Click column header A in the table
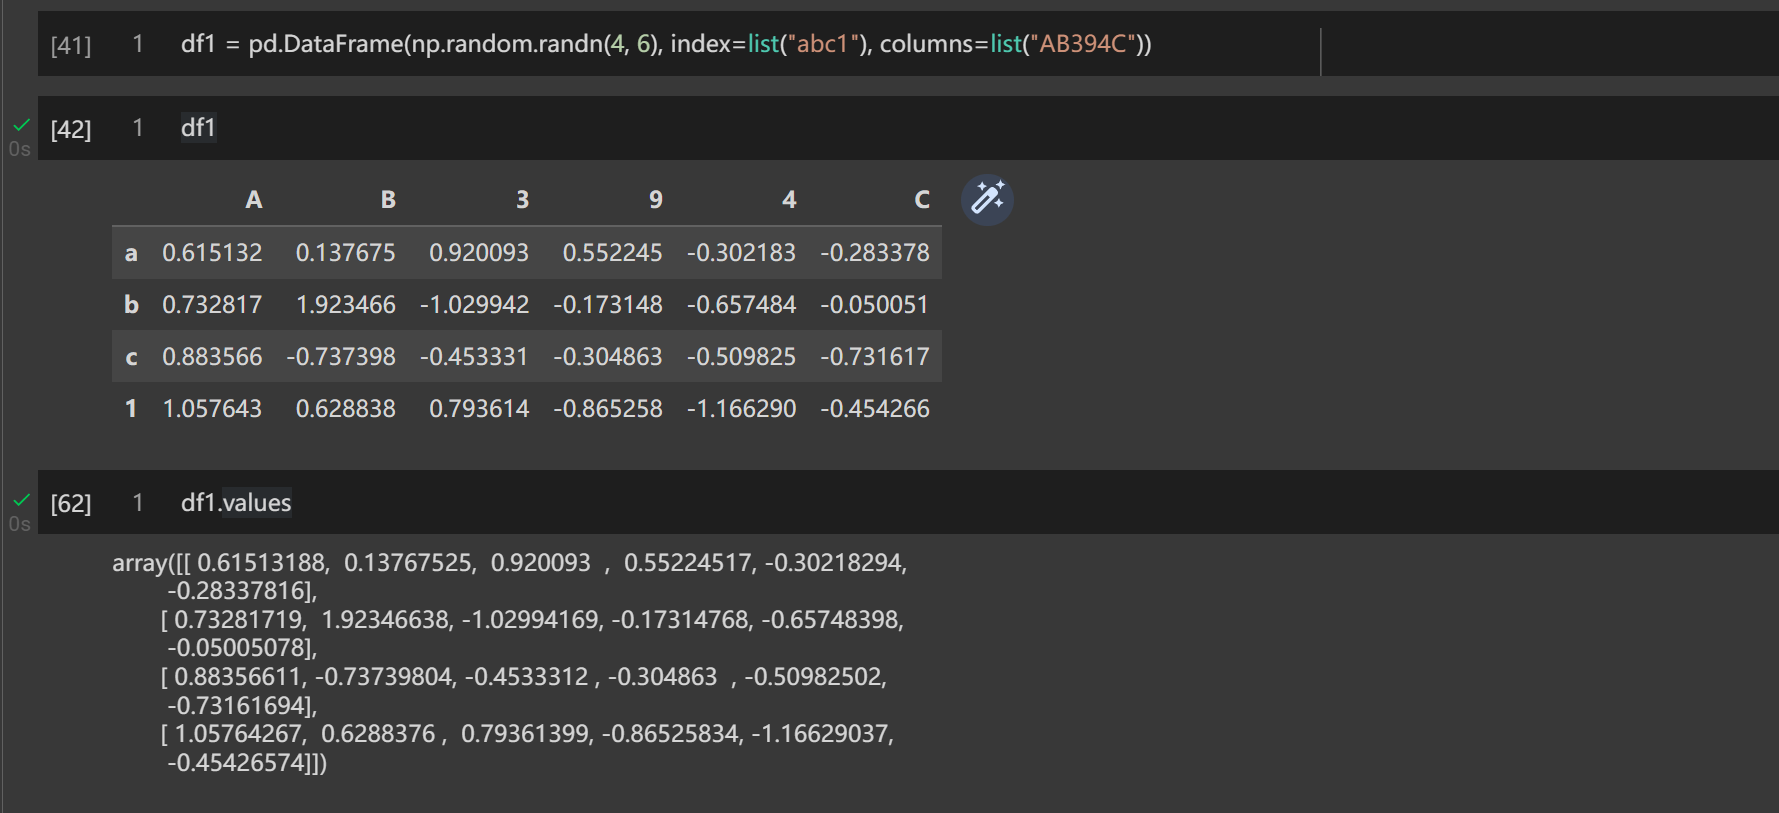The height and width of the screenshot is (813, 1779). 254,200
